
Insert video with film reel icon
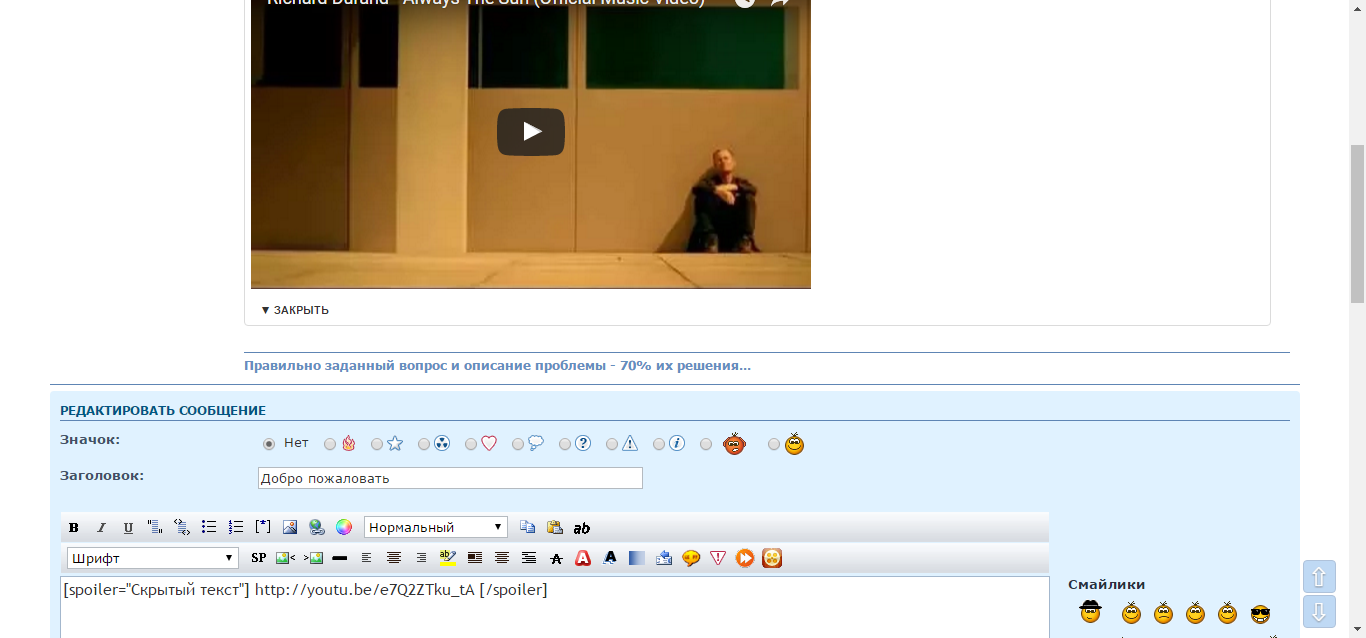(x=772, y=558)
